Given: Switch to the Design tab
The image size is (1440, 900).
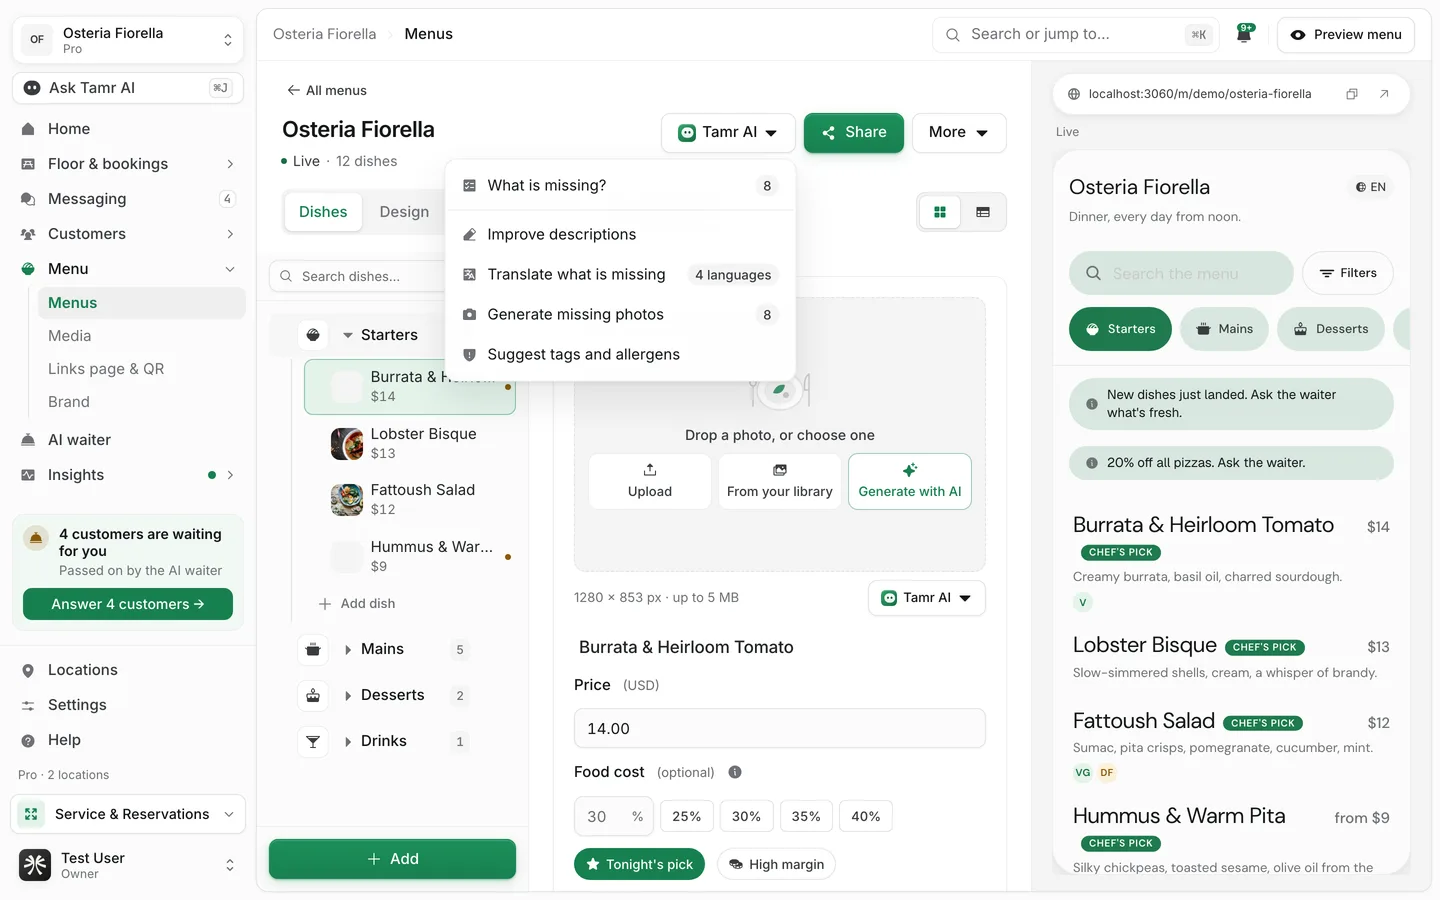Looking at the screenshot, I should pyautogui.click(x=404, y=212).
